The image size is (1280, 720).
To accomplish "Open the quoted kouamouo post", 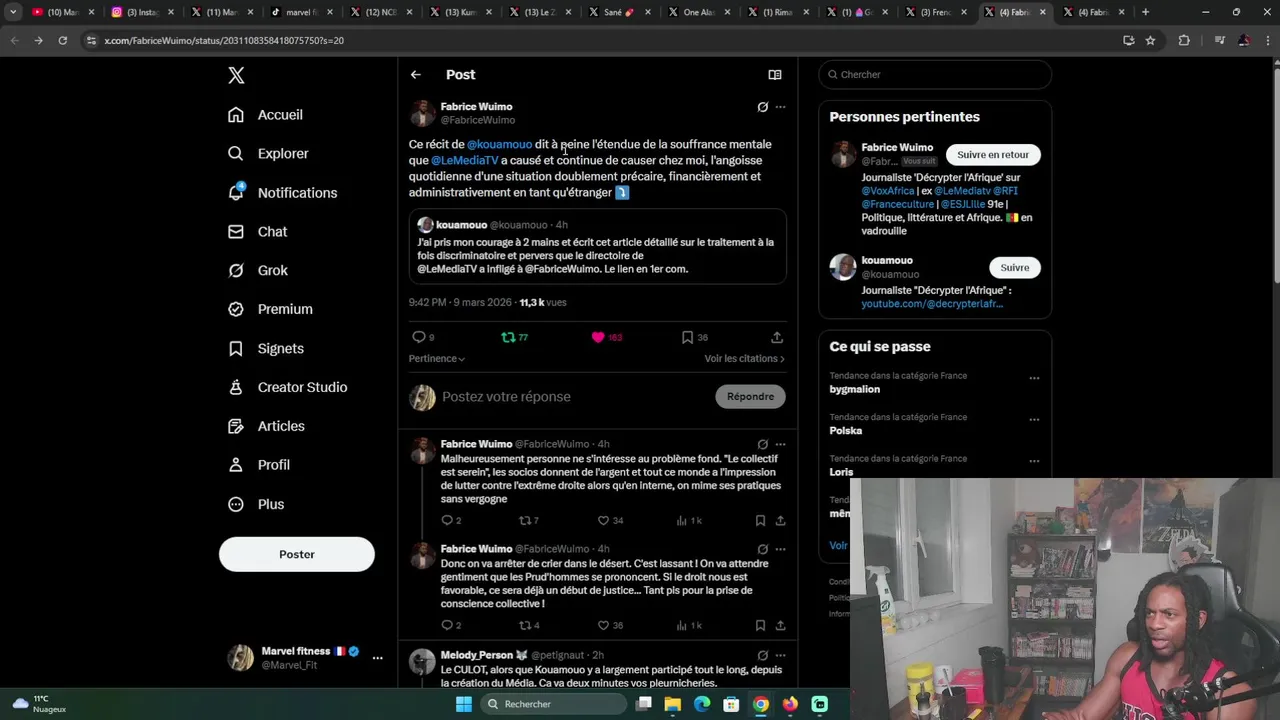I will click(597, 247).
